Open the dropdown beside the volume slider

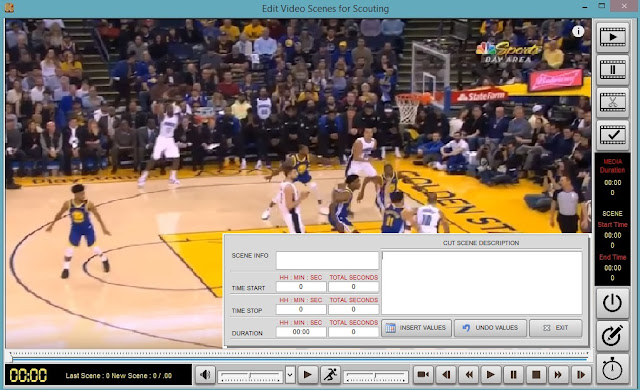pos(290,374)
